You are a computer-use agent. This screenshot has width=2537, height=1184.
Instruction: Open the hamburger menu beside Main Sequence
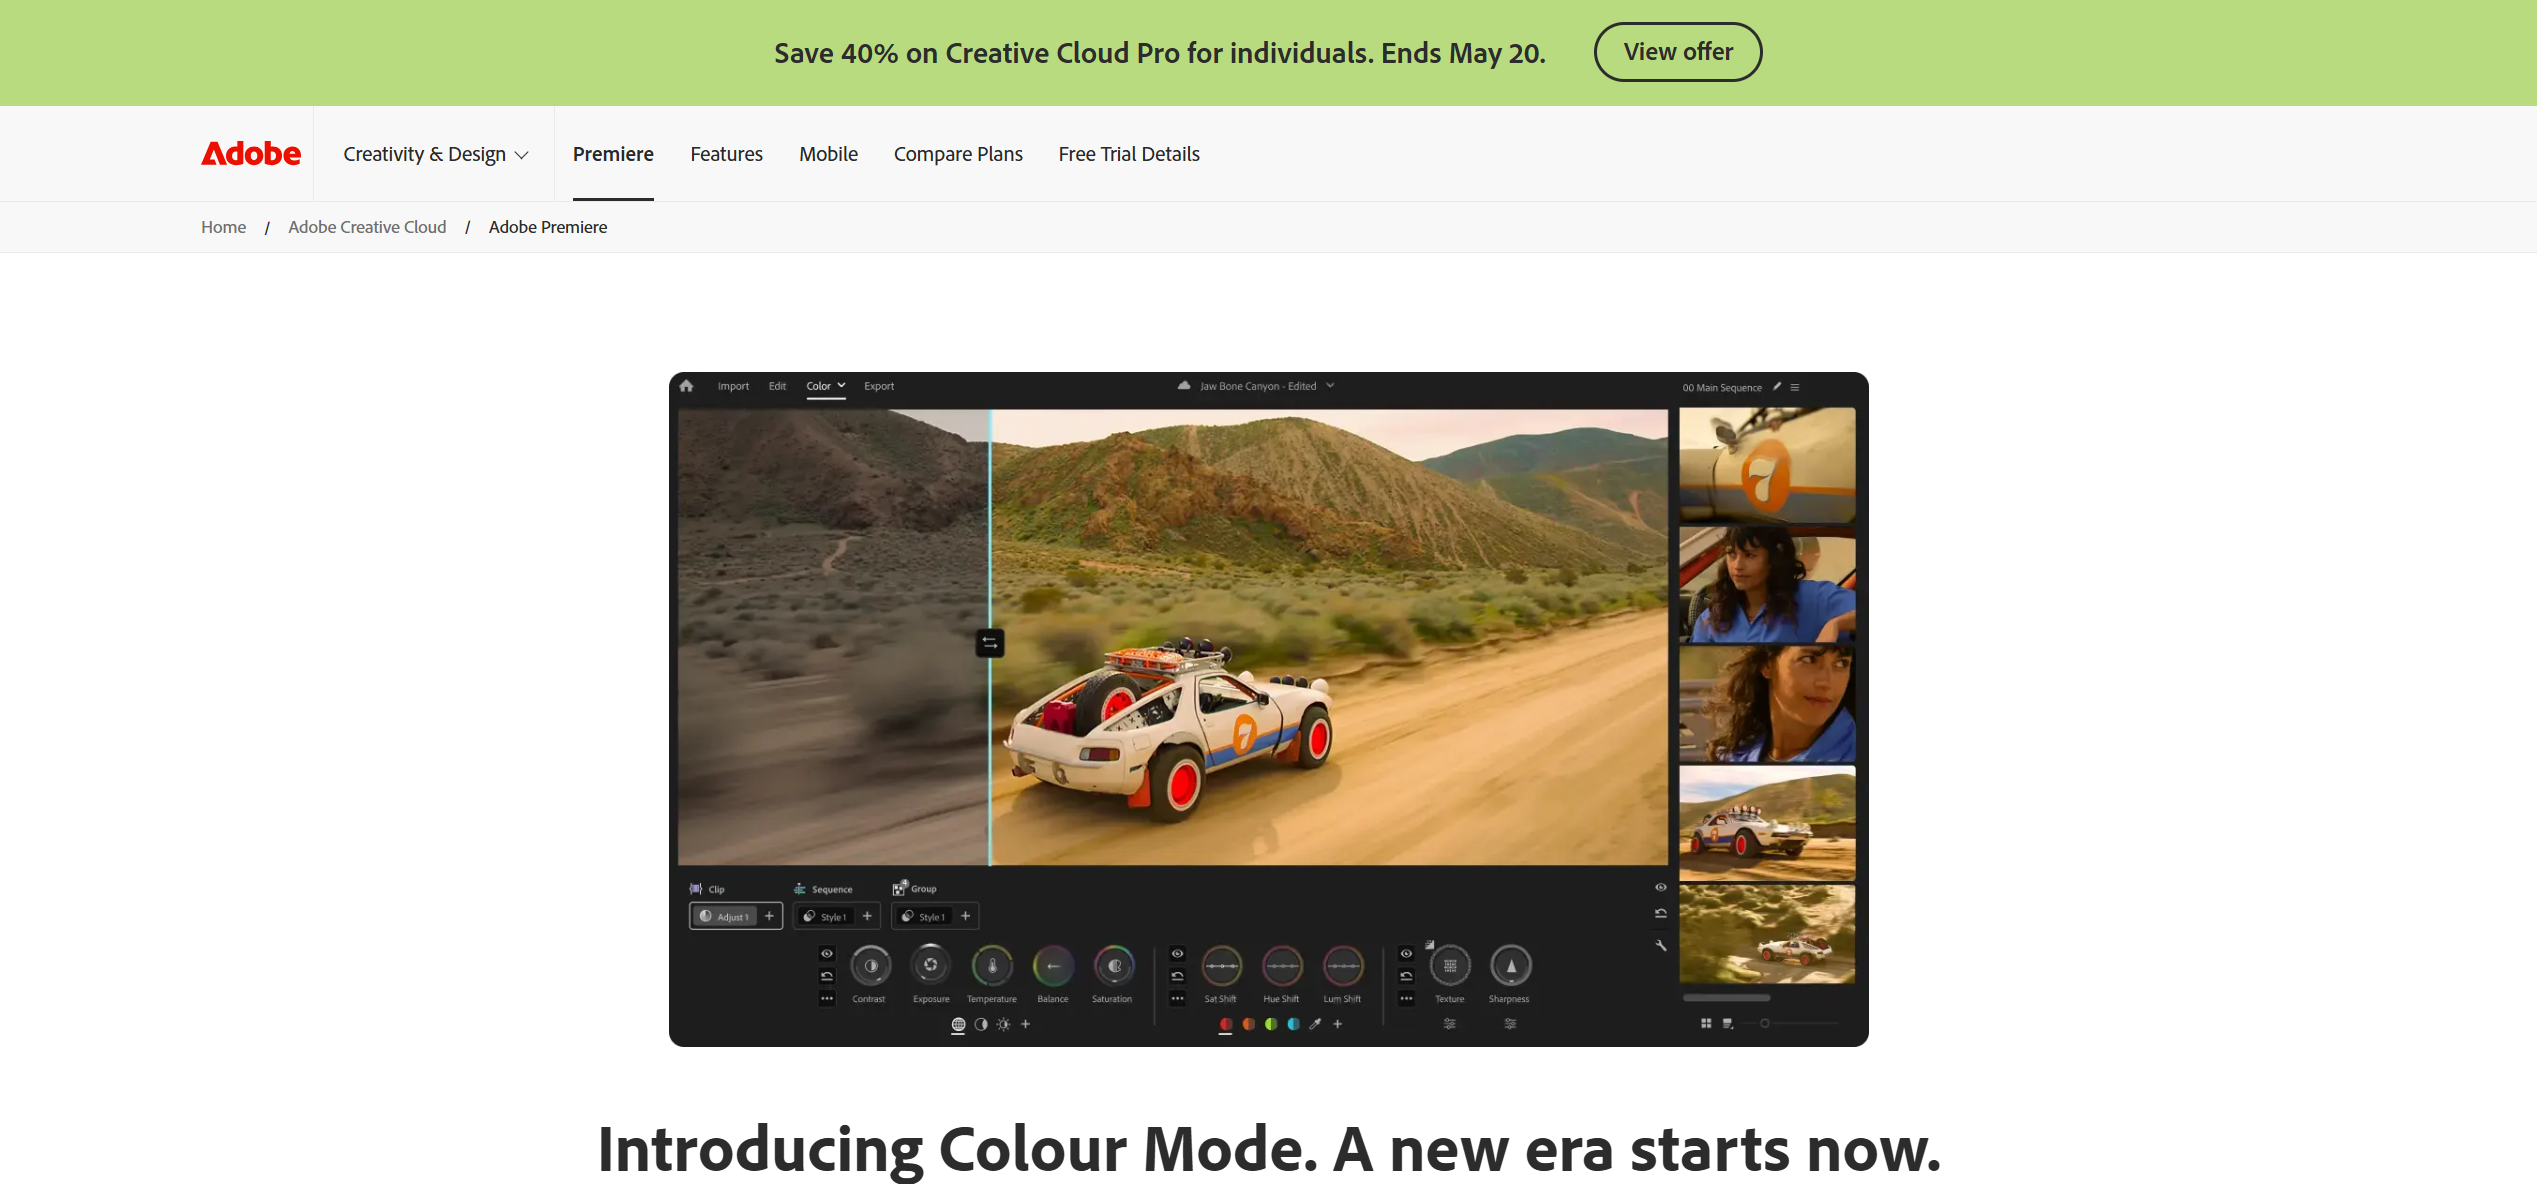coord(1795,387)
